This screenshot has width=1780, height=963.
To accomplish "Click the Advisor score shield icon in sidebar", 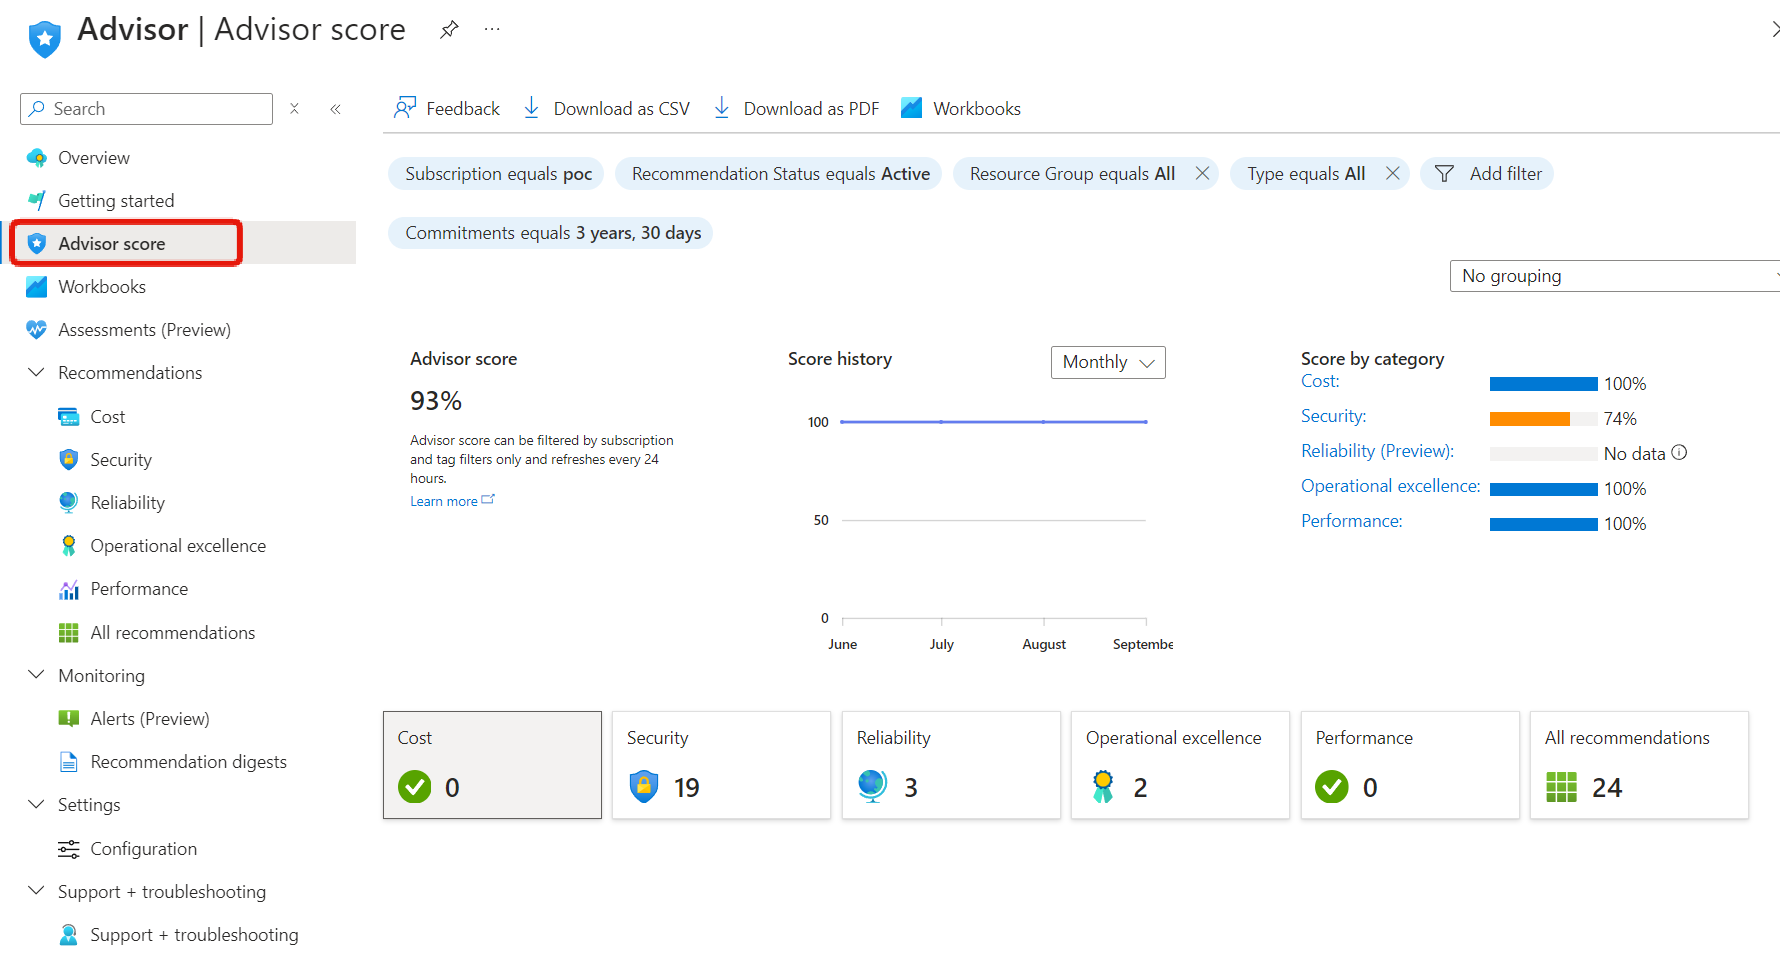I will point(37,244).
